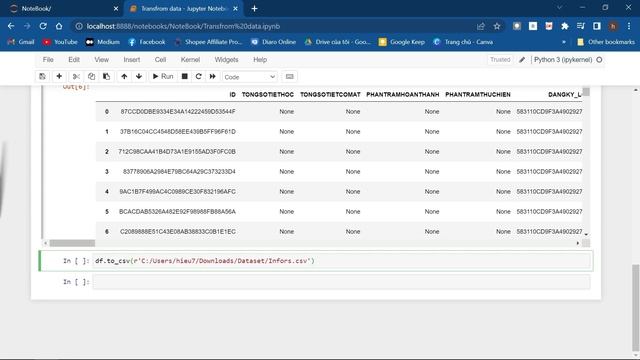
Task: Open the Kernel menu
Action: (190, 60)
